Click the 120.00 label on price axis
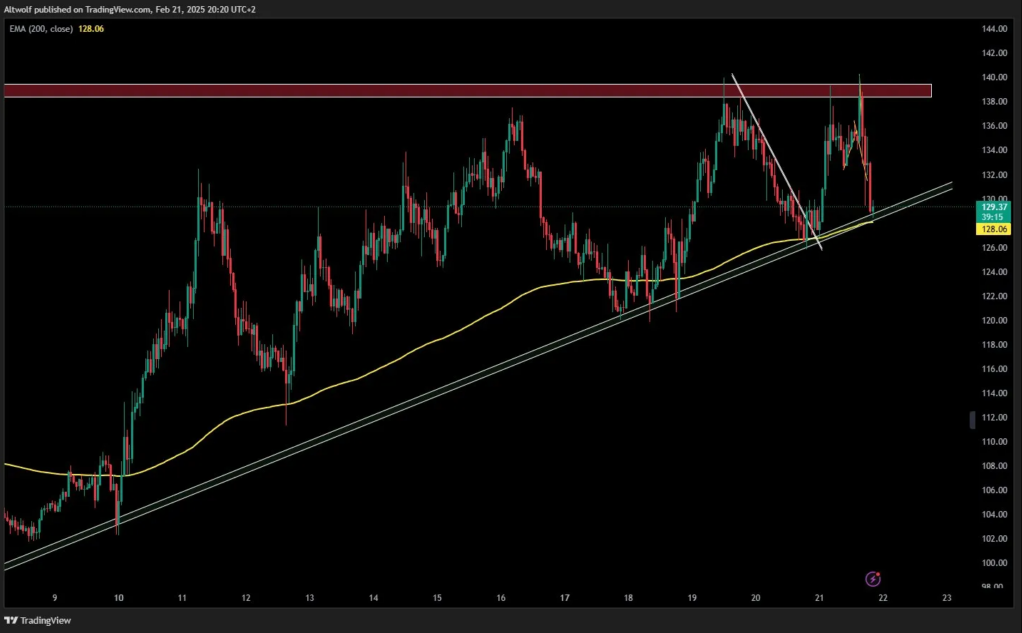Viewport: 1022px width, 633px height. [995, 320]
